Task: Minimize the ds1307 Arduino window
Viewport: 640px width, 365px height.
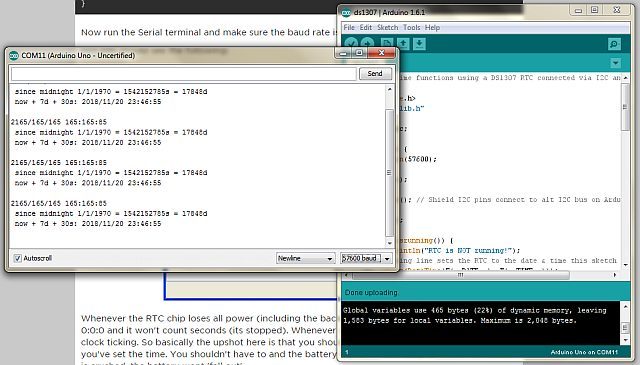Action: tap(578, 10)
